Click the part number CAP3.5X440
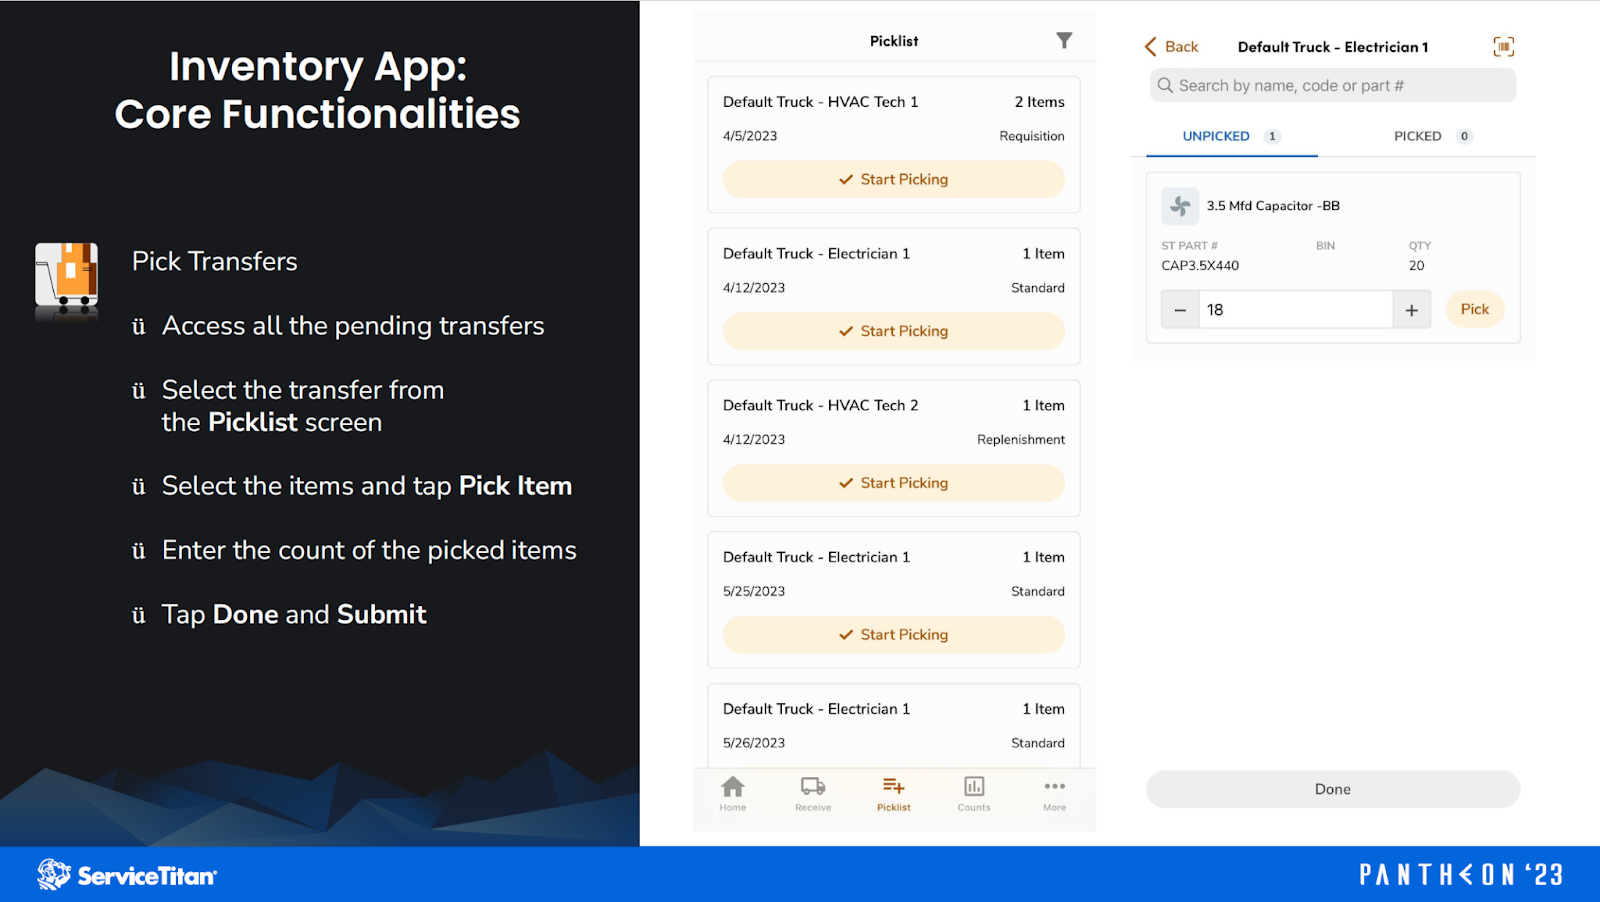This screenshot has height=902, width=1600. coord(1200,266)
